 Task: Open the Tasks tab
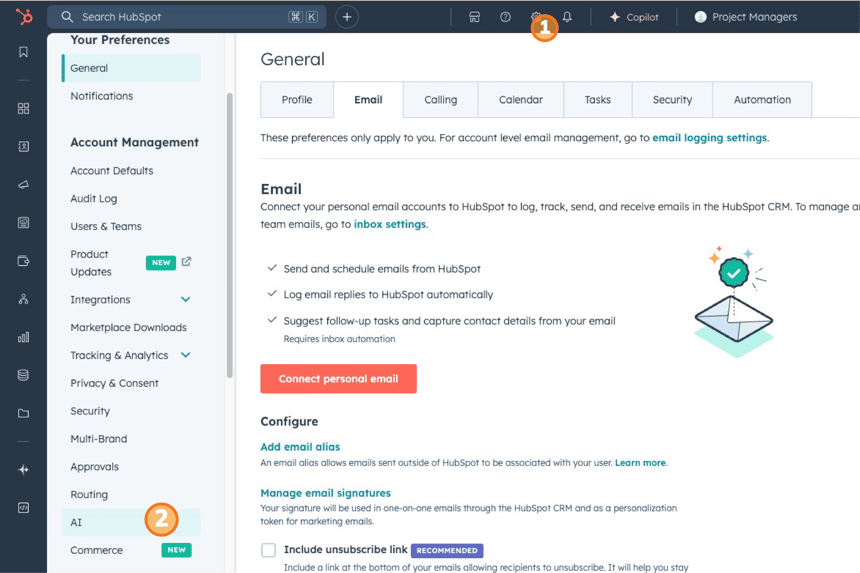pyautogui.click(x=597, y=100)
